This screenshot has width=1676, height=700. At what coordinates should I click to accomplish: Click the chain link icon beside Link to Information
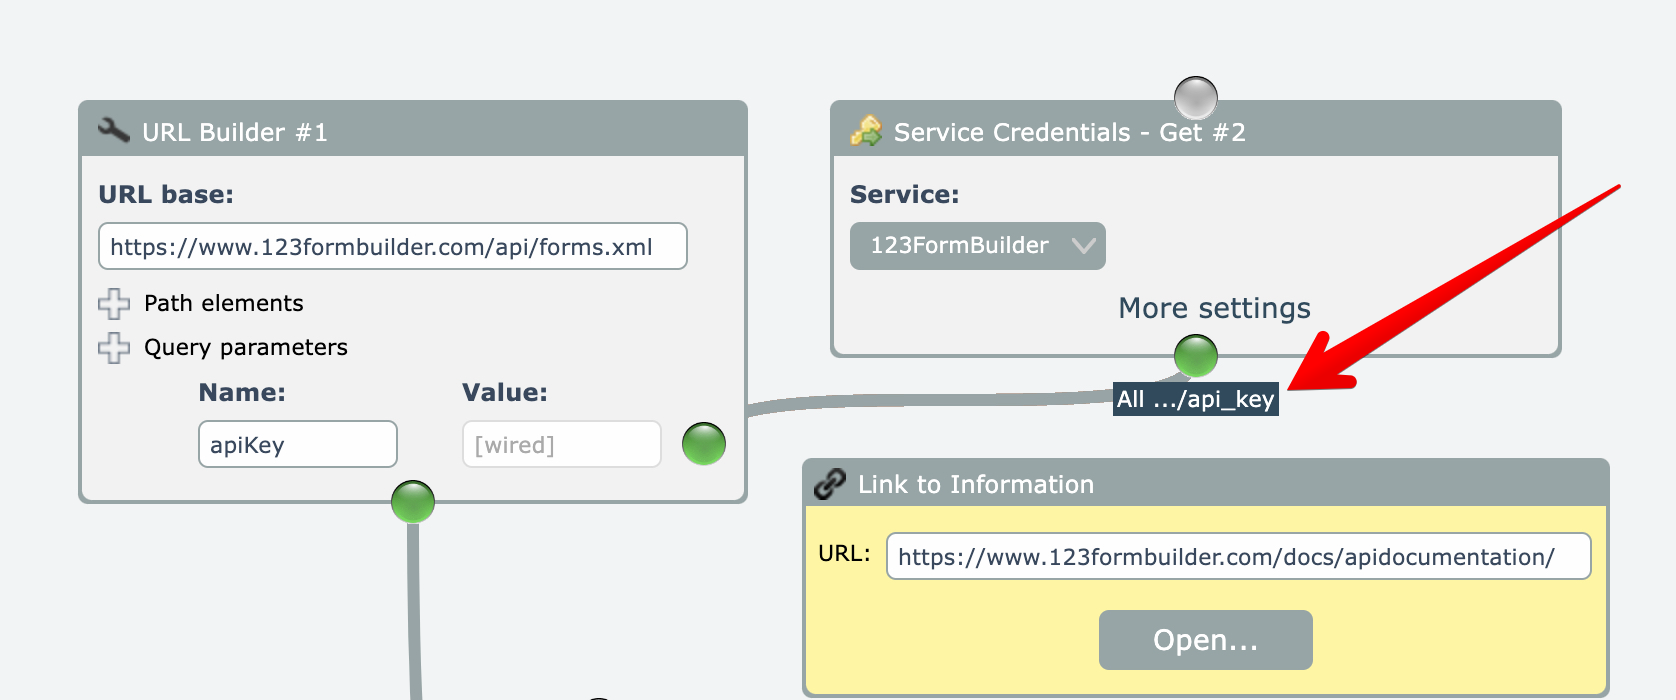pos(830,484)
